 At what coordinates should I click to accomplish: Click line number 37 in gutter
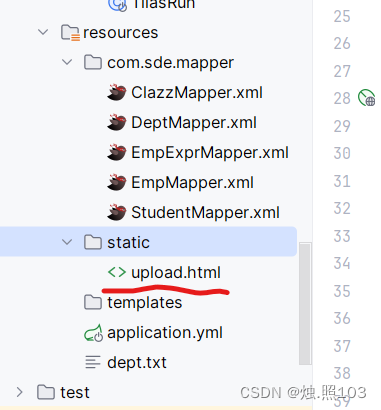(342, 346)
